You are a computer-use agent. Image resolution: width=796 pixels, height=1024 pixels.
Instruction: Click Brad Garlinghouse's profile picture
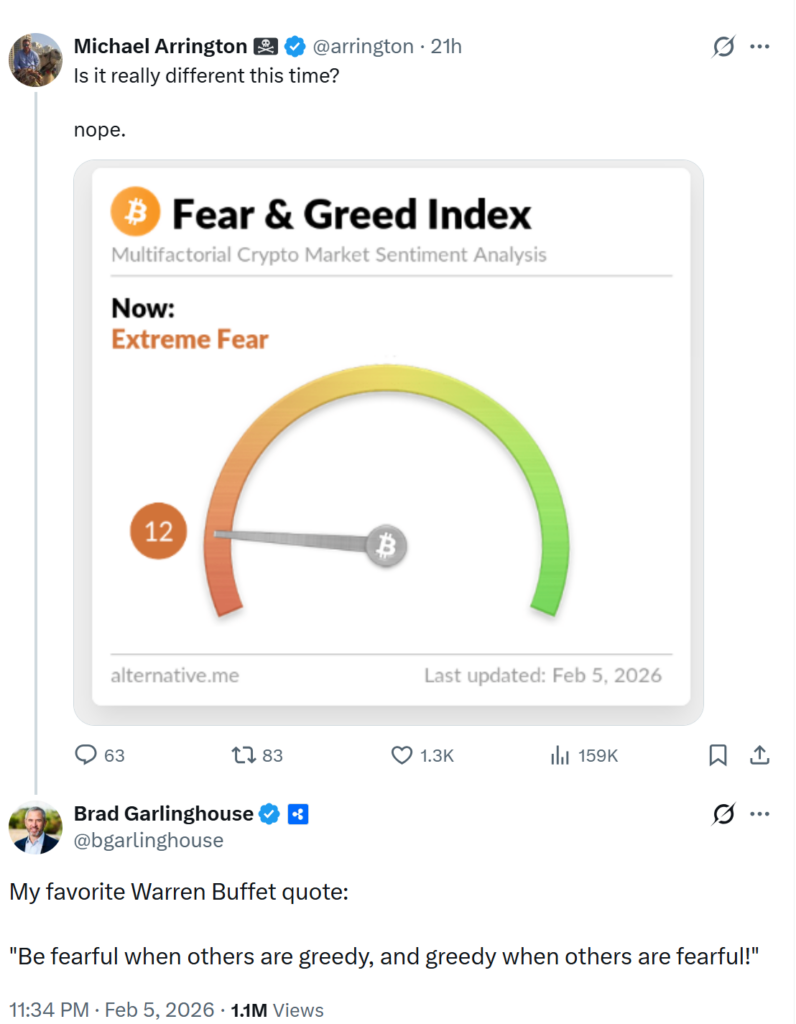[36, 829]
